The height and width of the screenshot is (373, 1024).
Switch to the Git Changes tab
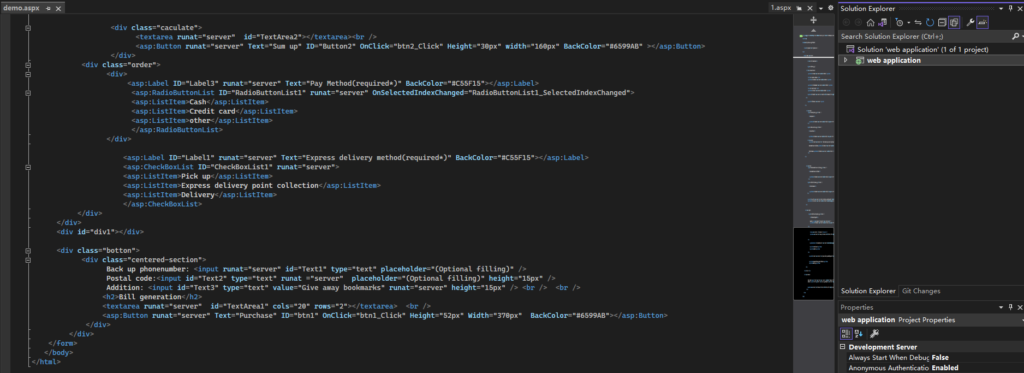pos(921,291)
